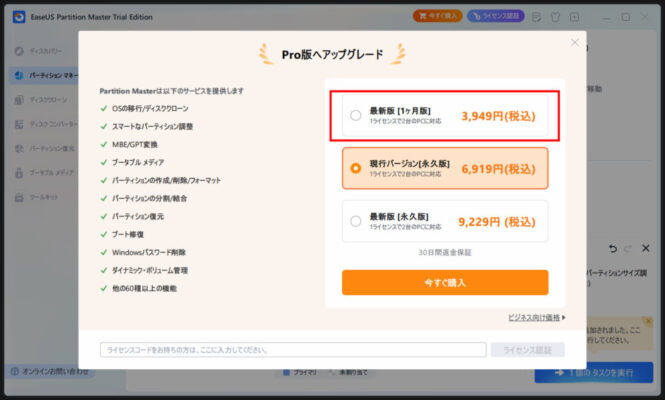The width and height of the screenshot is (665, 400).
Task: Click the undo arrow icon in task panel
Action: [x=612, y=249]
